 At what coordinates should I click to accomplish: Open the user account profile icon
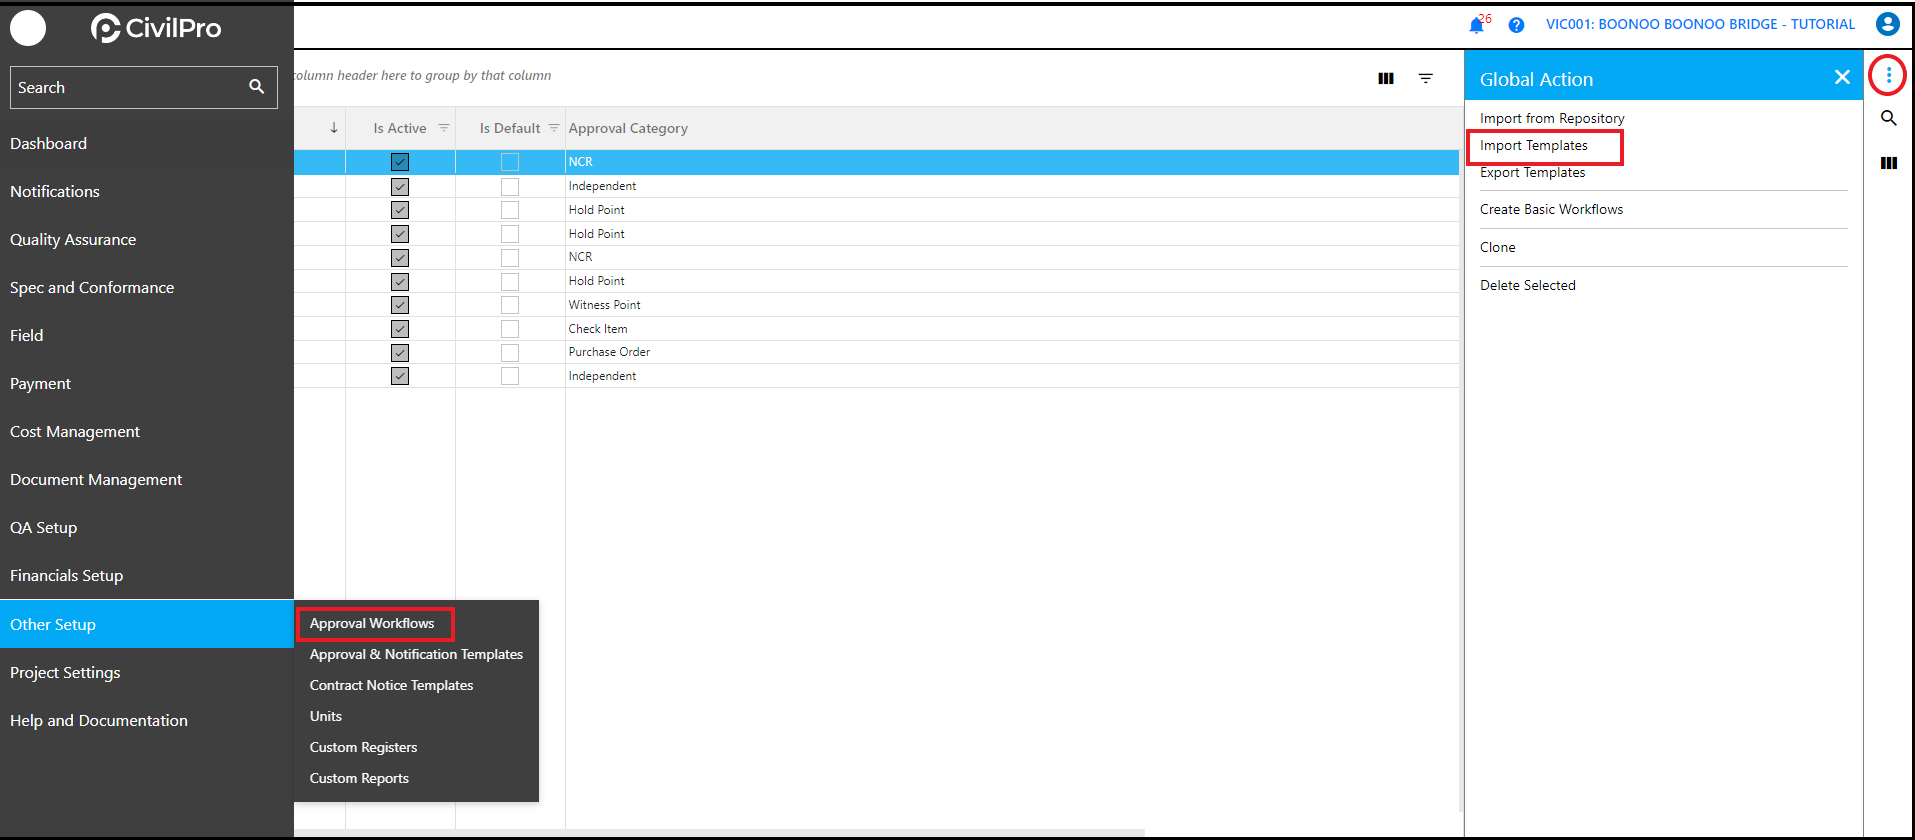tap(1887, 24)
